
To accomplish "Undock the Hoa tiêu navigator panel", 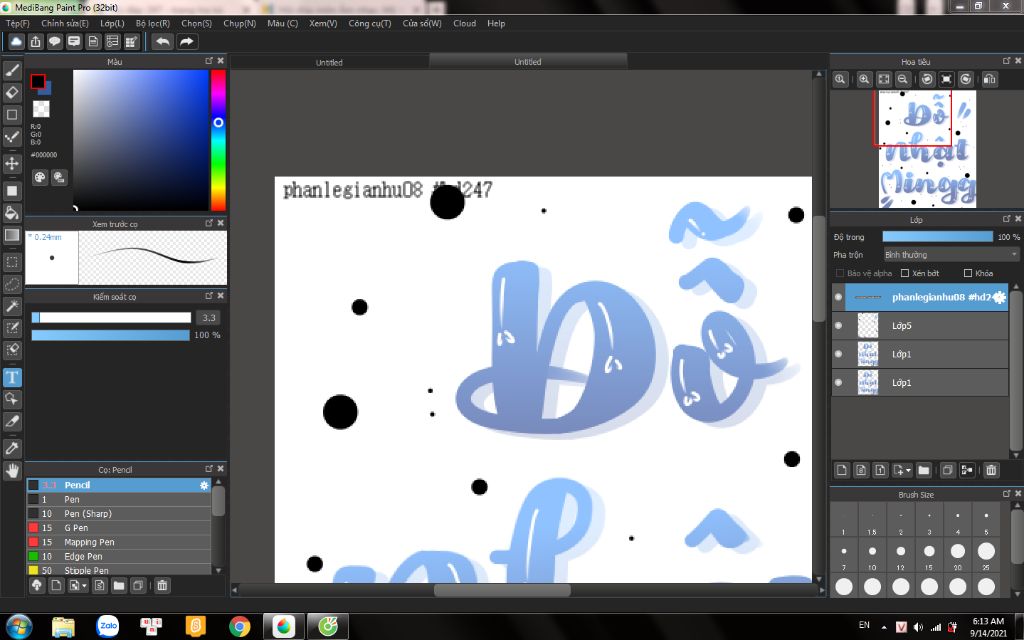I will 1006,61.
